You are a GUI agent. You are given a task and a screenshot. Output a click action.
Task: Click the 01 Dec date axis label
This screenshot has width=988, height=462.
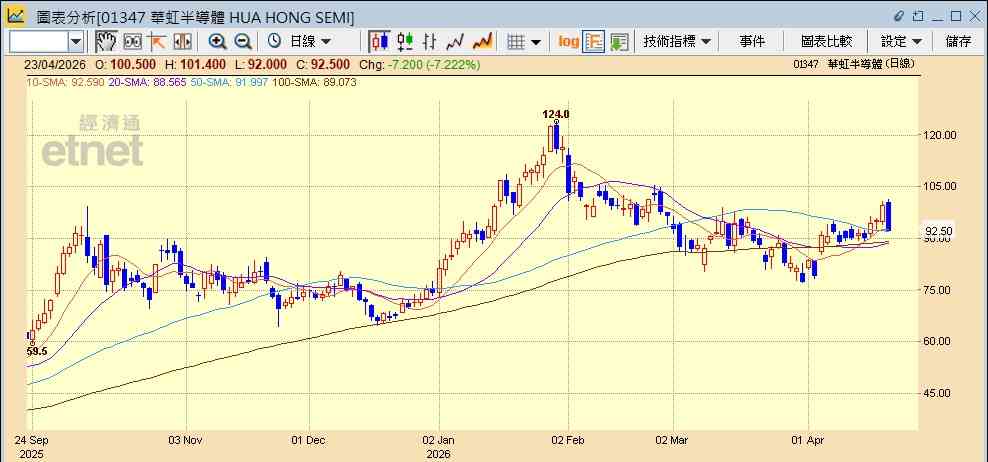pos(309,439)
